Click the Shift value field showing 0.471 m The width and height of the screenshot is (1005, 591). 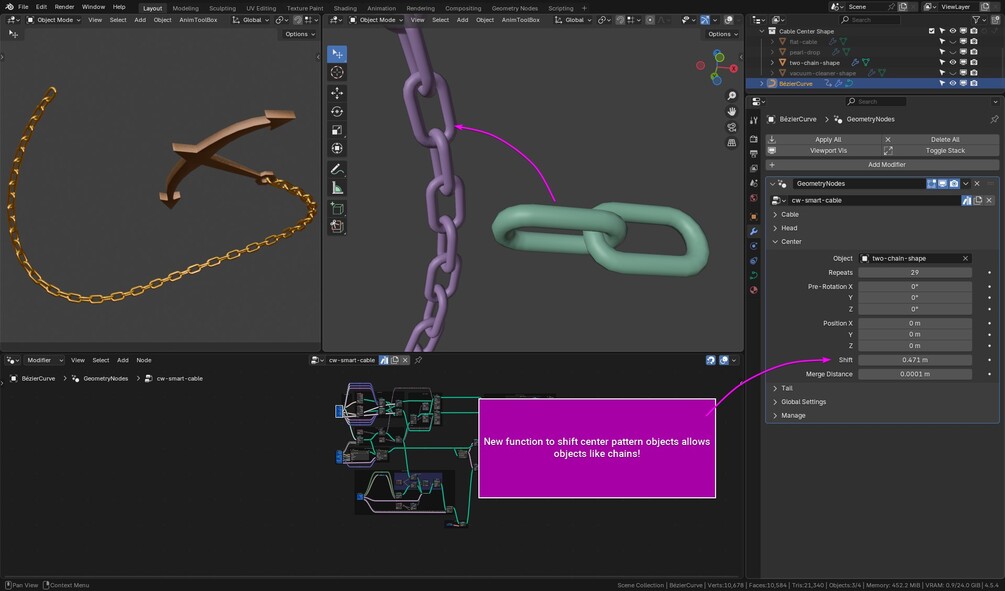(914, 360)
